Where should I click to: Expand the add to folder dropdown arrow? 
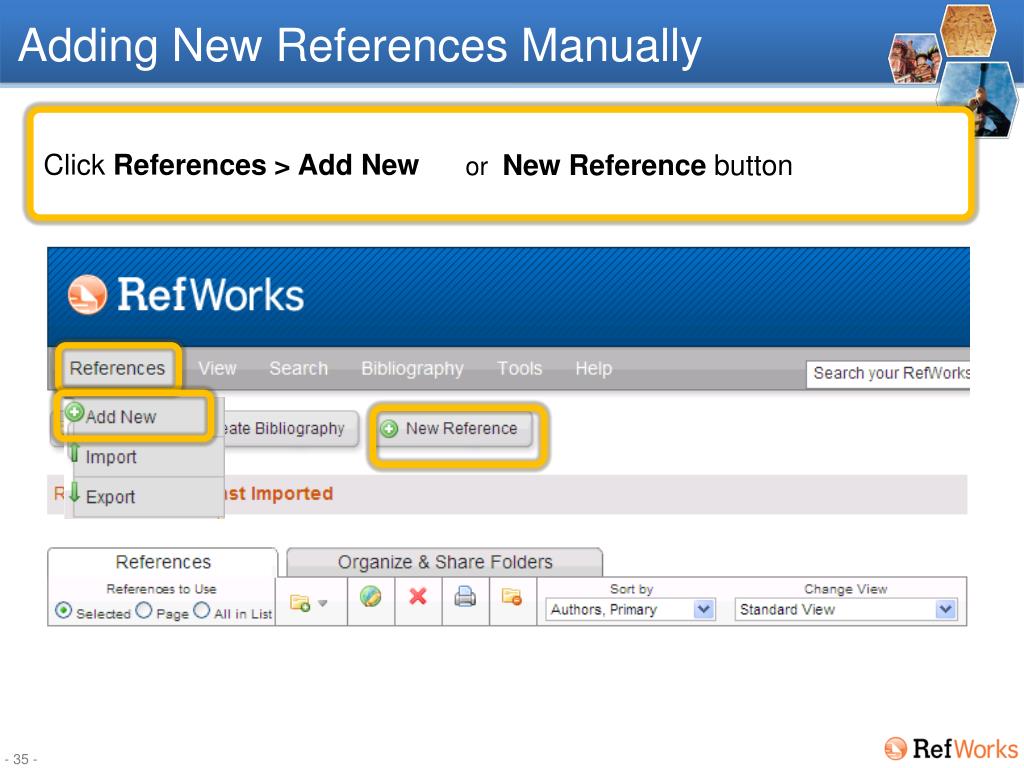[323, 603]
